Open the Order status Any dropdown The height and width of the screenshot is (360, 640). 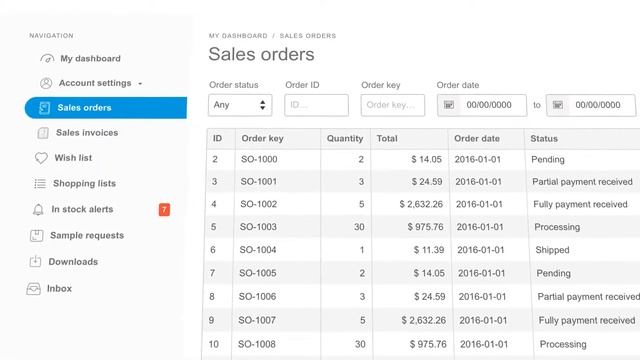(240, 105)
